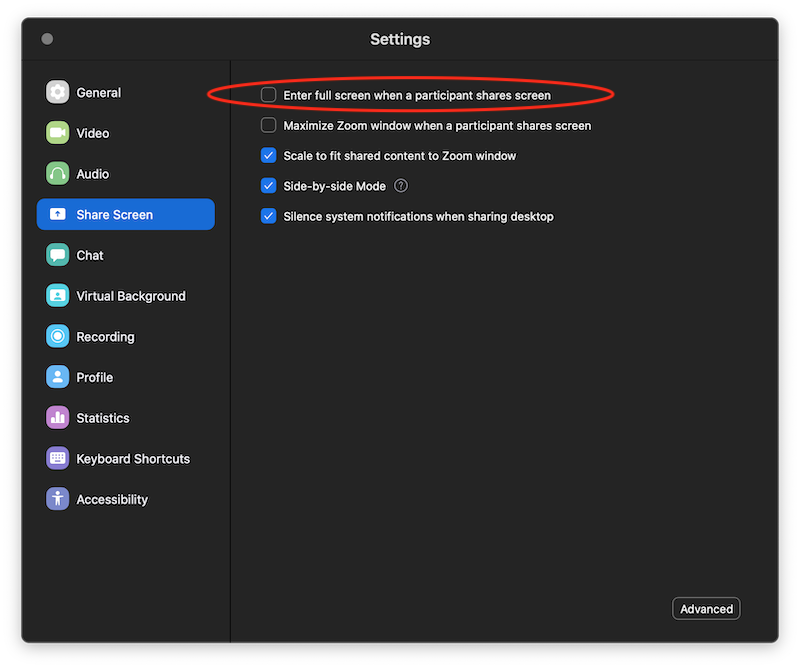Open the Advanced share screen options
800x668 pixels.
tap(706, 609)
